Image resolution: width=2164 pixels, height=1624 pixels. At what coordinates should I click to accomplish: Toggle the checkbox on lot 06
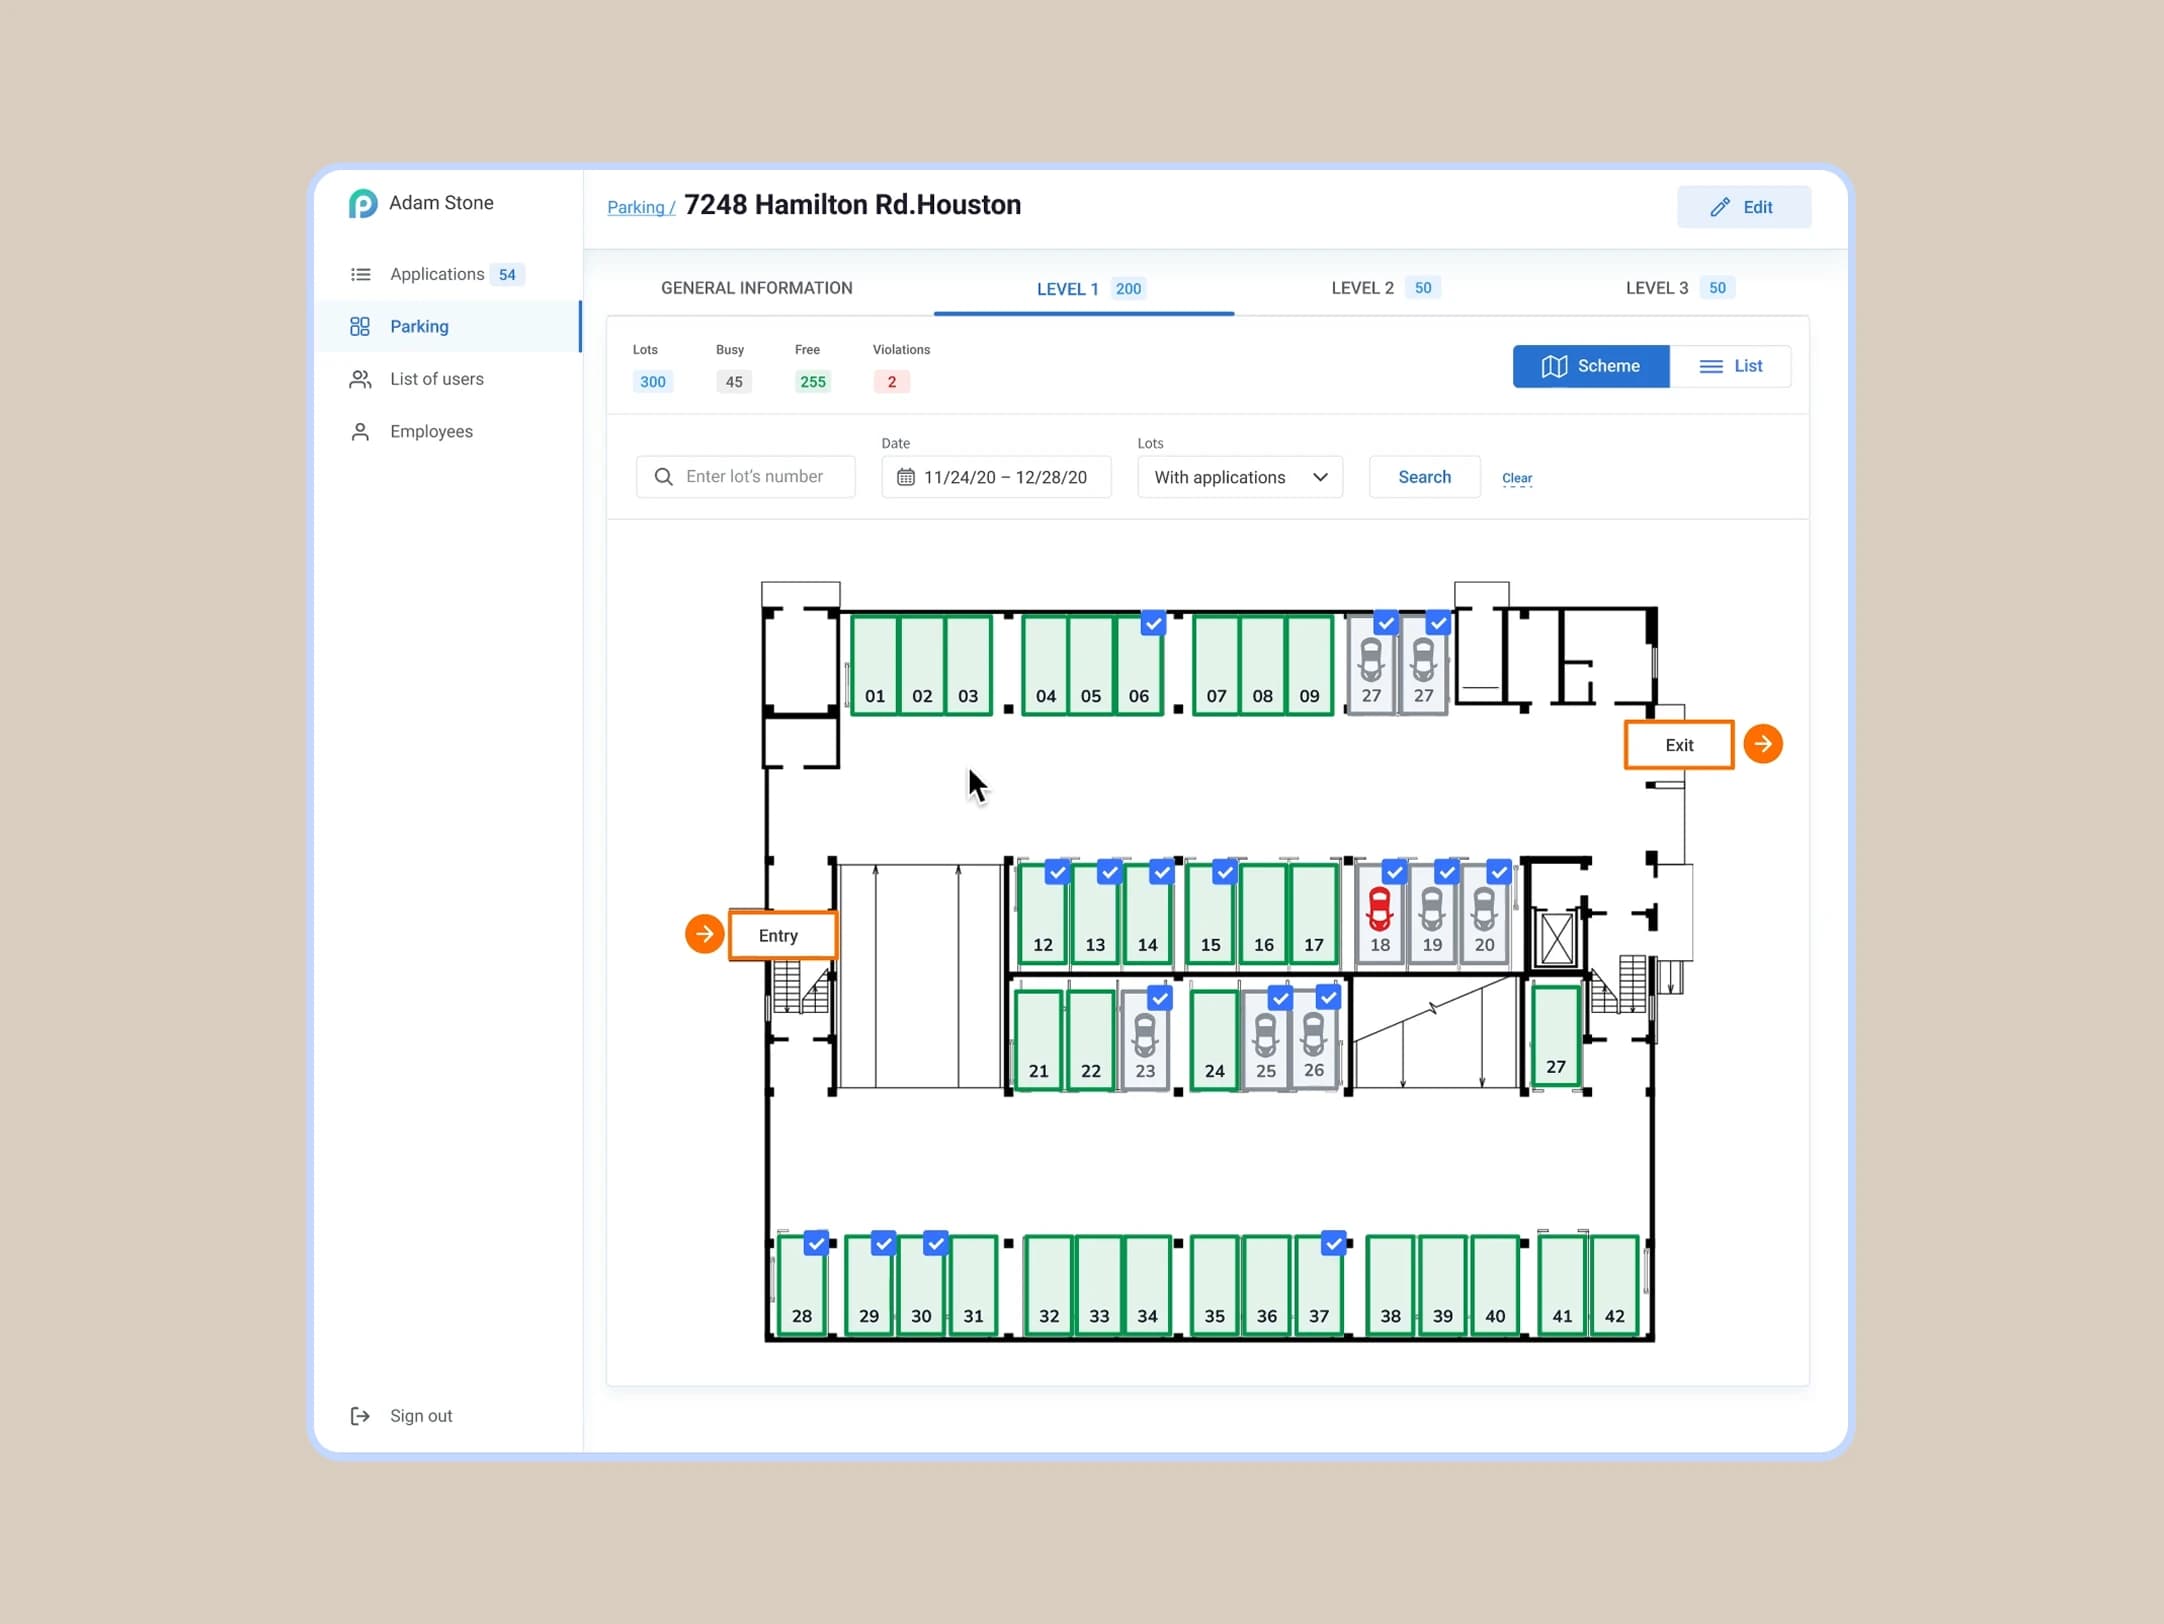pos(1153,623)
